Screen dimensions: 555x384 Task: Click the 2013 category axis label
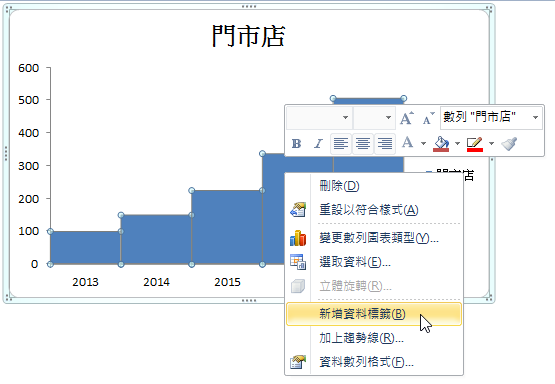(x=85, y=282)
